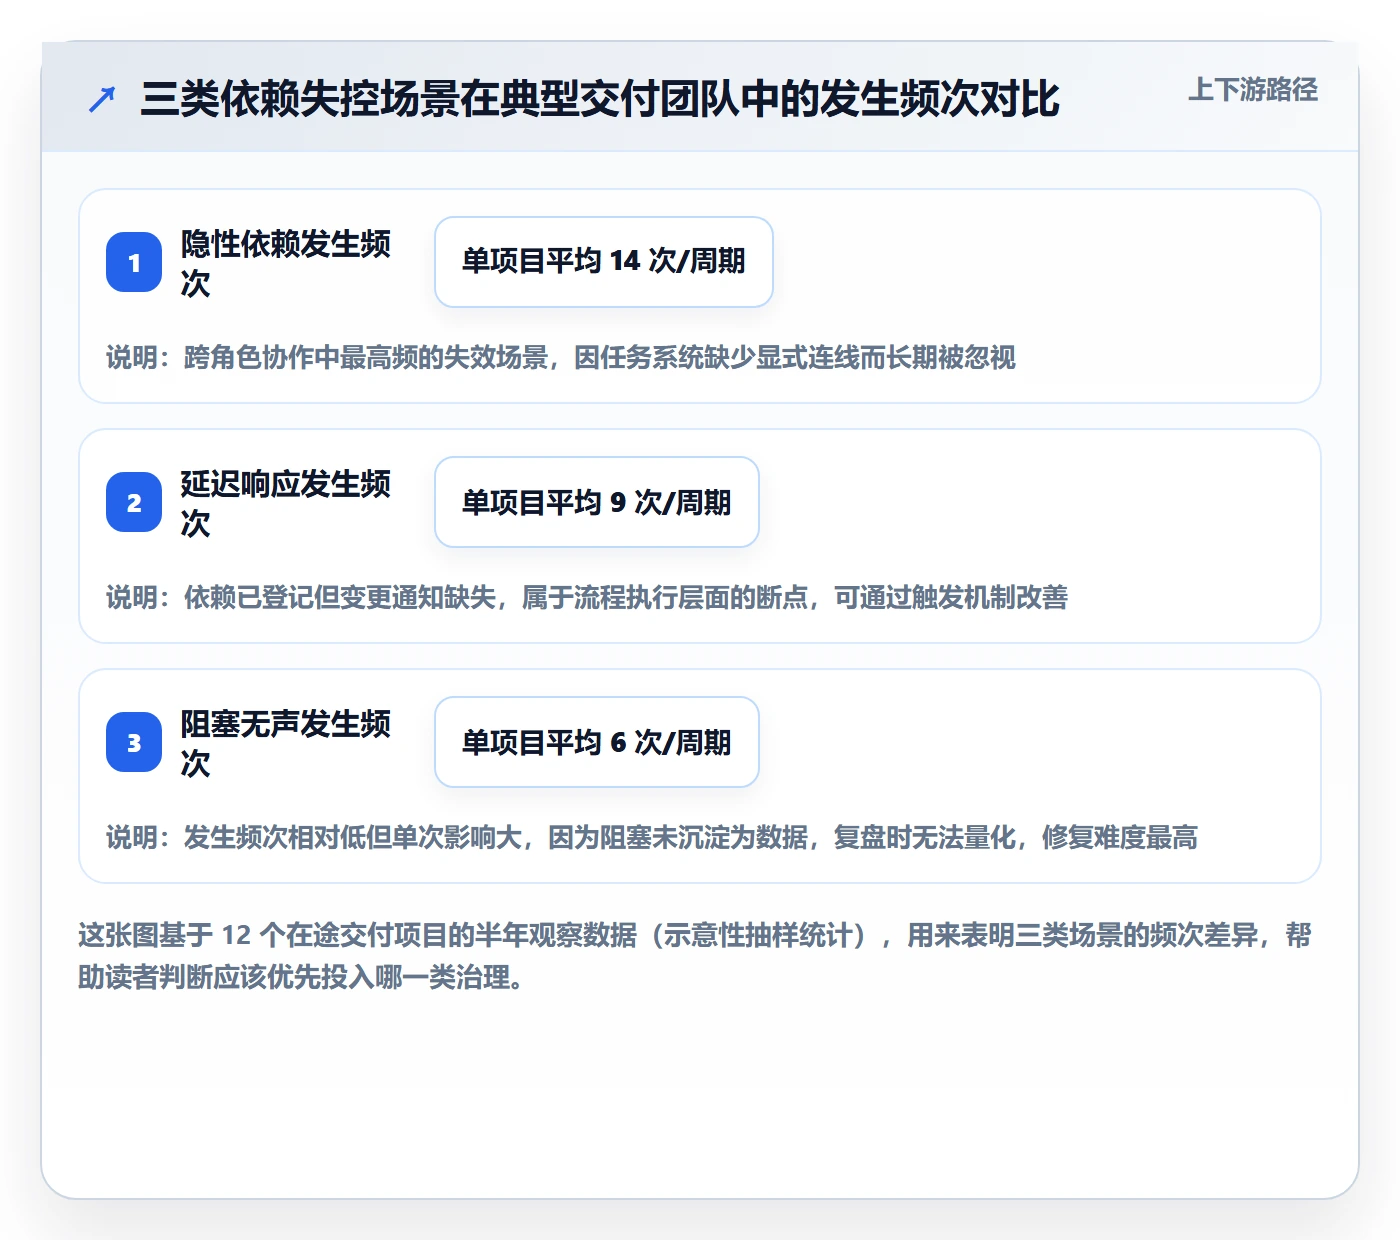This screenshot has height=1240, width=1400.
Task: Select the 延迟响应发生频次 heading
Action: tap(286, 503)
